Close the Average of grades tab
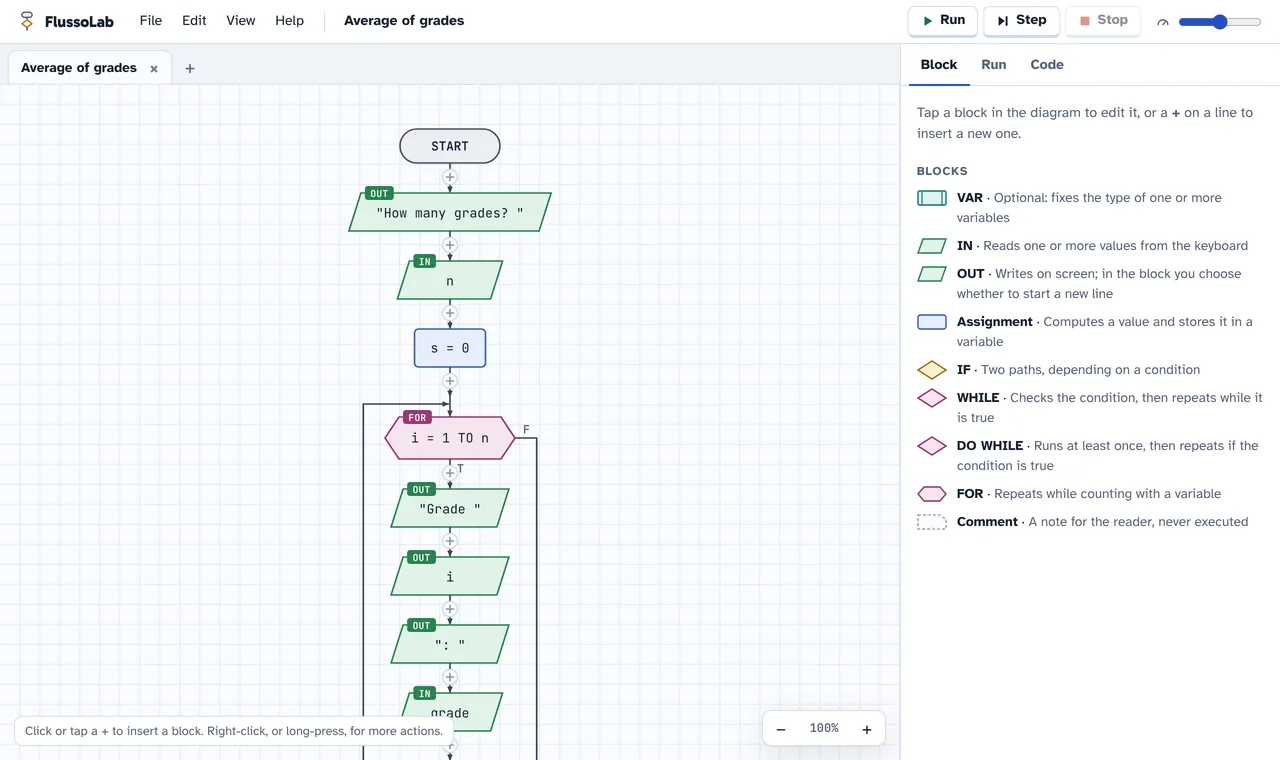This screenshot has height=760, width=1280. [x=154, y=69]
